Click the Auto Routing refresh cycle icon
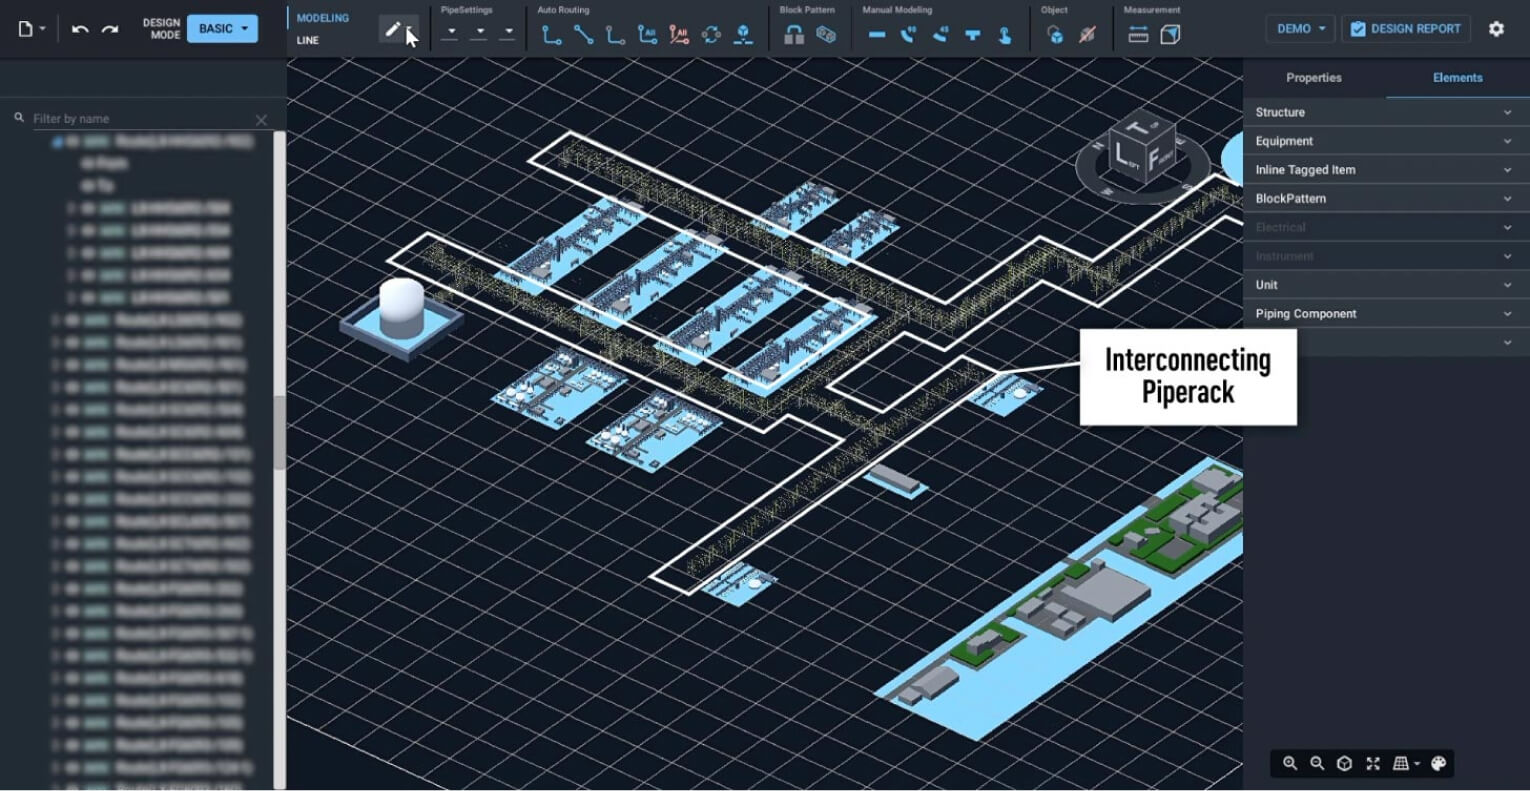This screenshot has height=791, width=1530. tap(711, 35)
